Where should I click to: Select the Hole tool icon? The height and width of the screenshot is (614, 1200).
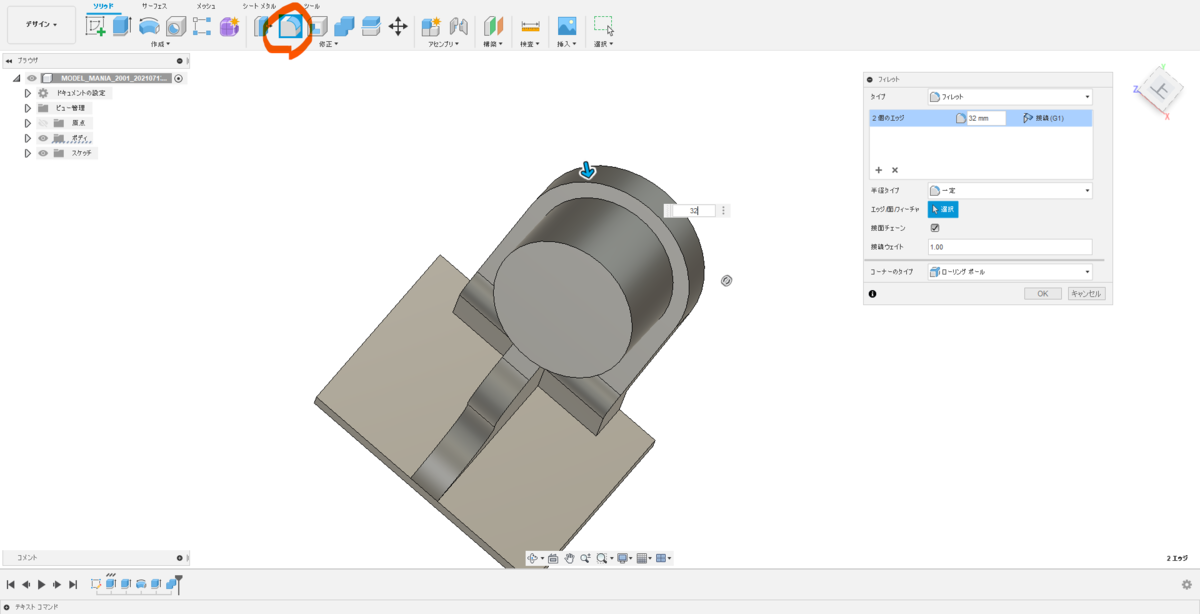tap(175, 27)
